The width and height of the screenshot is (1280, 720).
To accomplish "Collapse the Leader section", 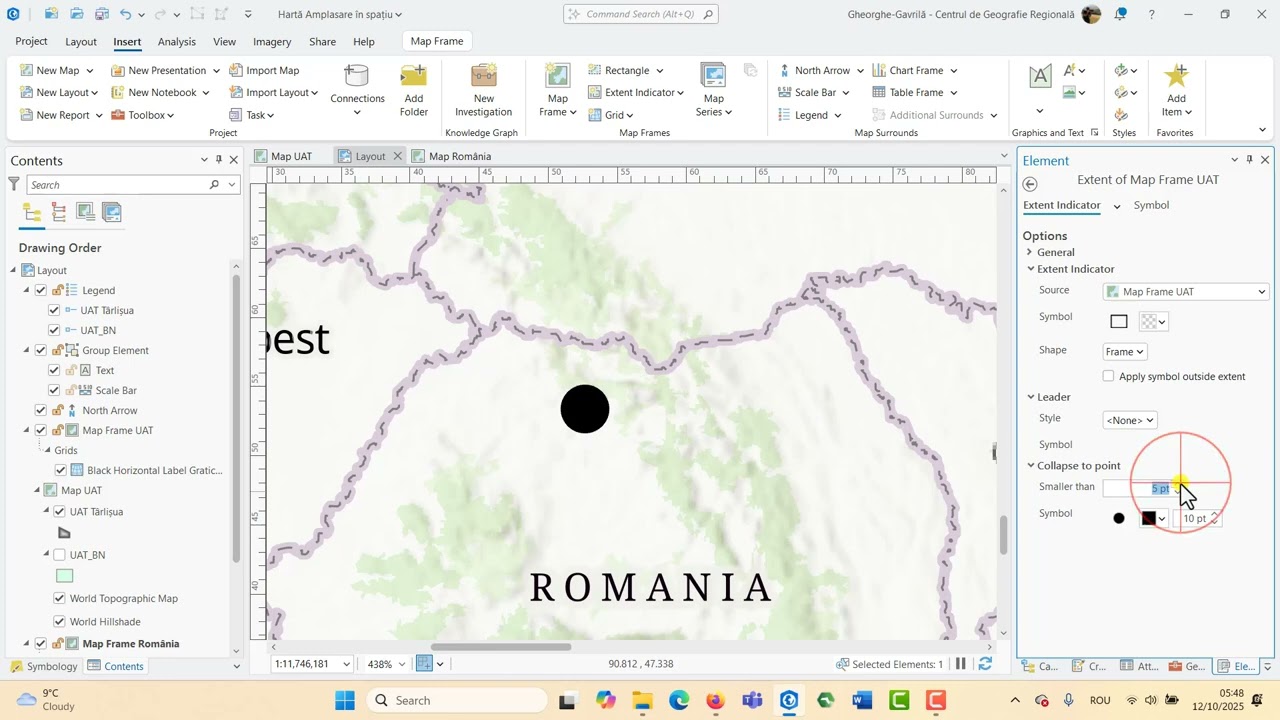I will (x=1031, y=397).
